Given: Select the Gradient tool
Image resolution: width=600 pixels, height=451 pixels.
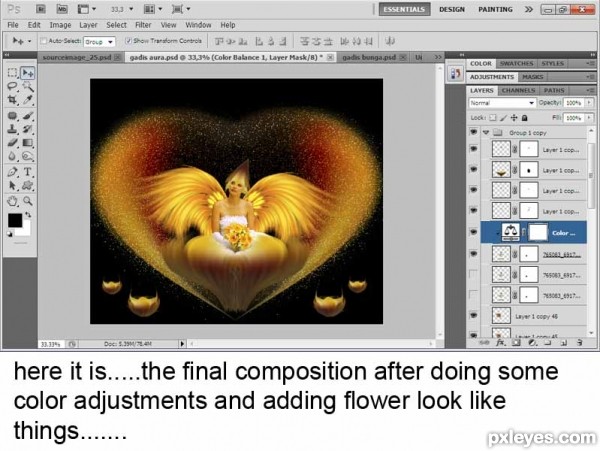Looking at the screenshot, I should (28, 143).
